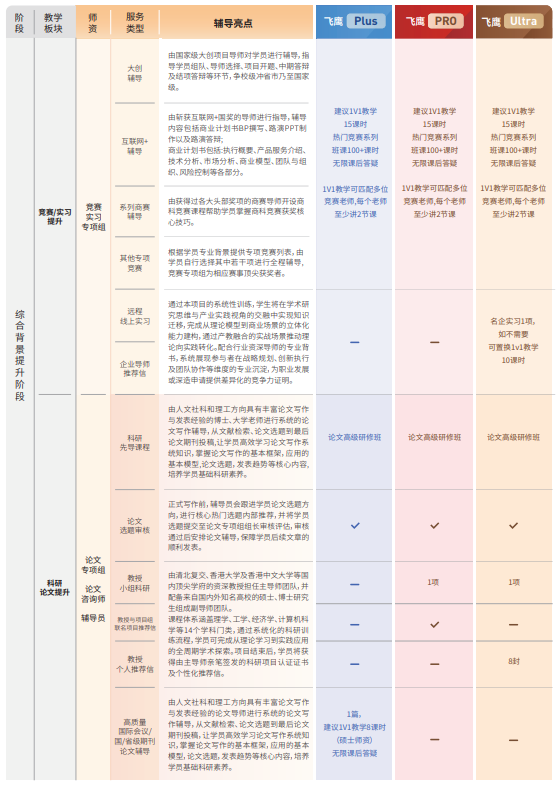Click the 企业导师推荐信 service type cell

click(135, 368)
